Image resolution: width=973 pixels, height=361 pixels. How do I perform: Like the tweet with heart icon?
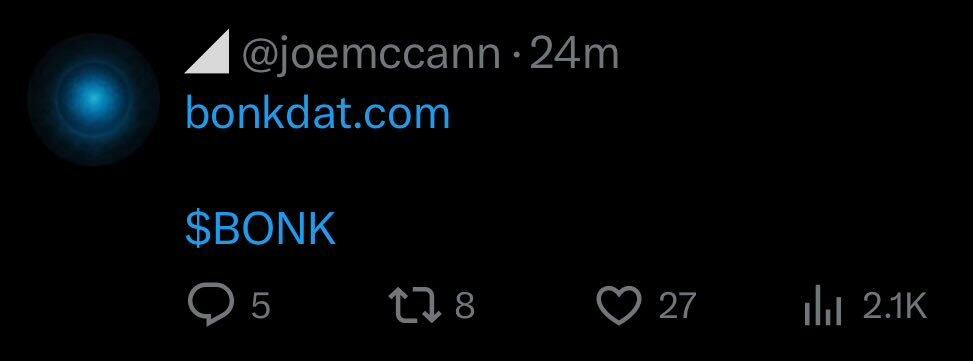619,306
